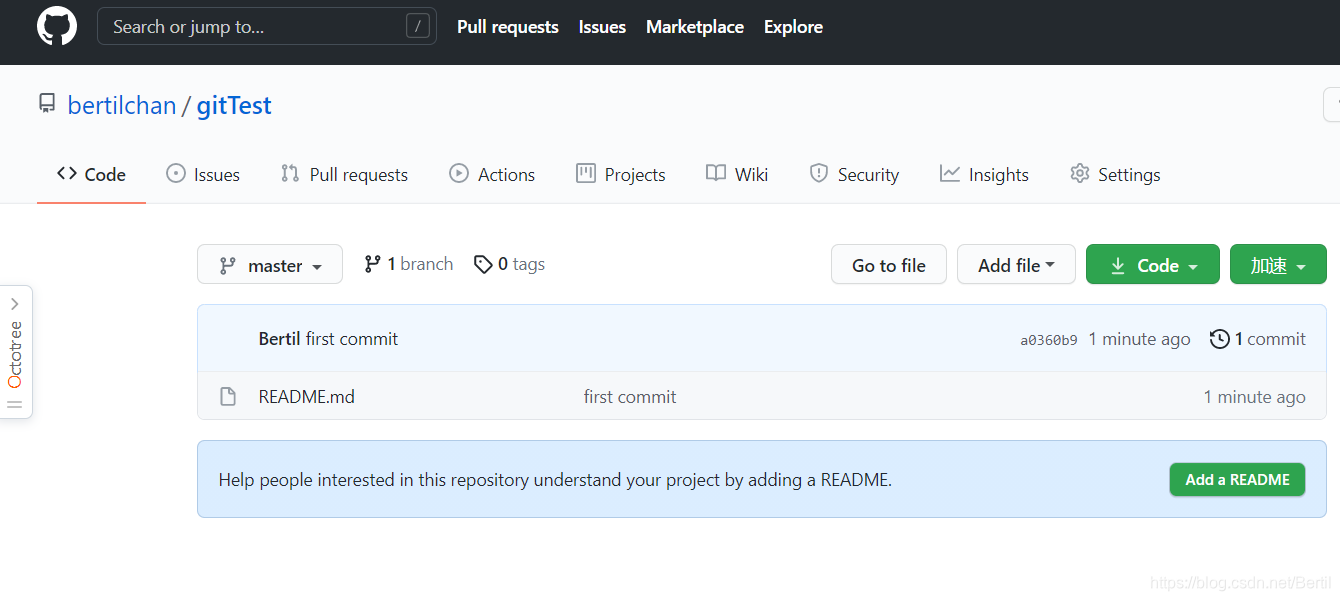Click header commit time '1 minute ago'
The width and height of the screenshot is (1340, 601).
pos(1139,339)
